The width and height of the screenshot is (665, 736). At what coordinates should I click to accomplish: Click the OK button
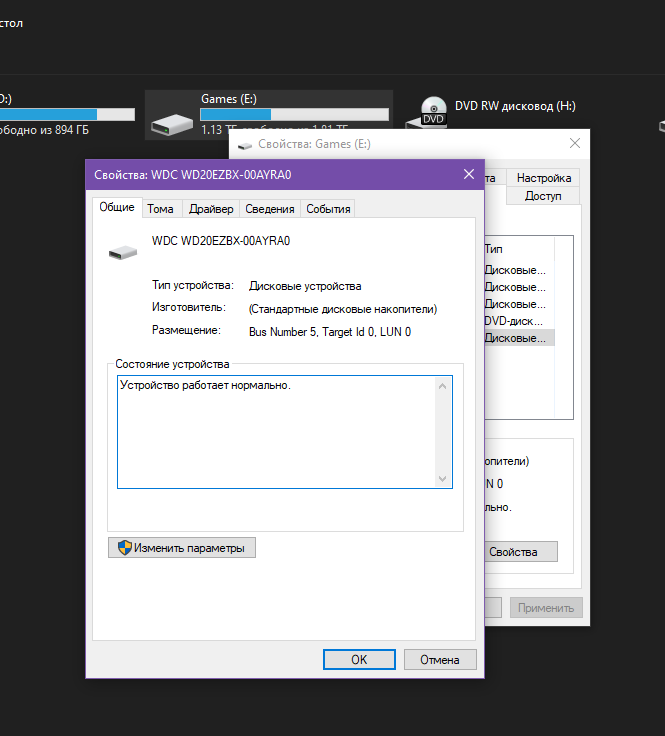point(359,659)
